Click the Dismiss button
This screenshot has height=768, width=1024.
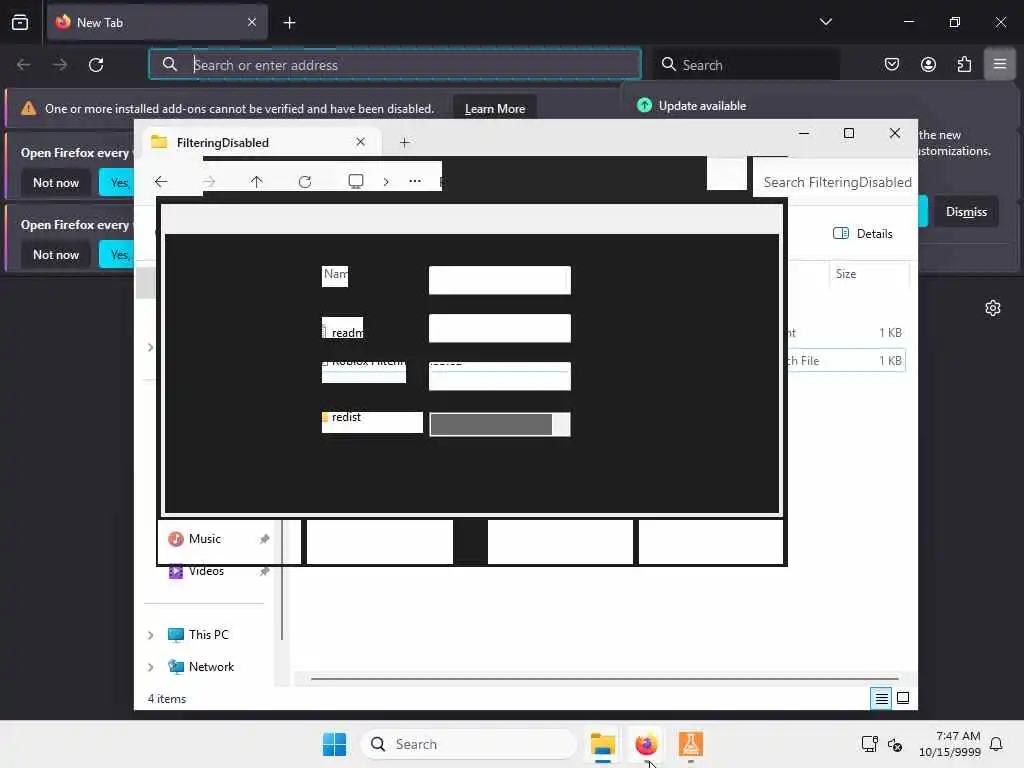click(966, 212)
